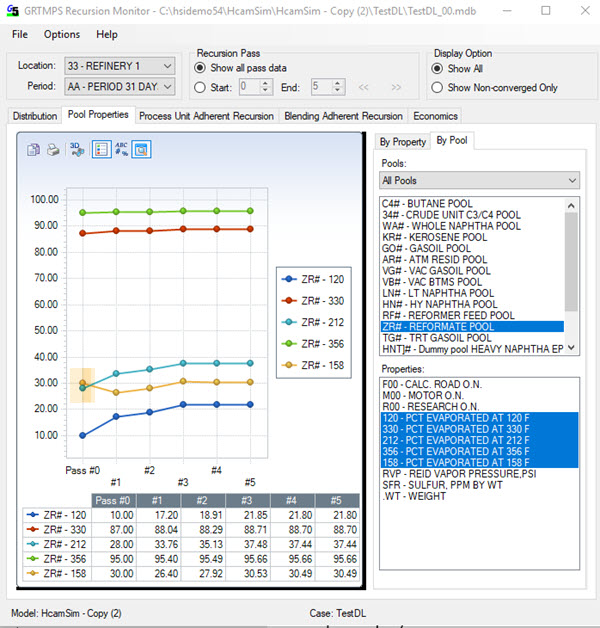Toggle the 3D chart view icon

tap(77, 149)
